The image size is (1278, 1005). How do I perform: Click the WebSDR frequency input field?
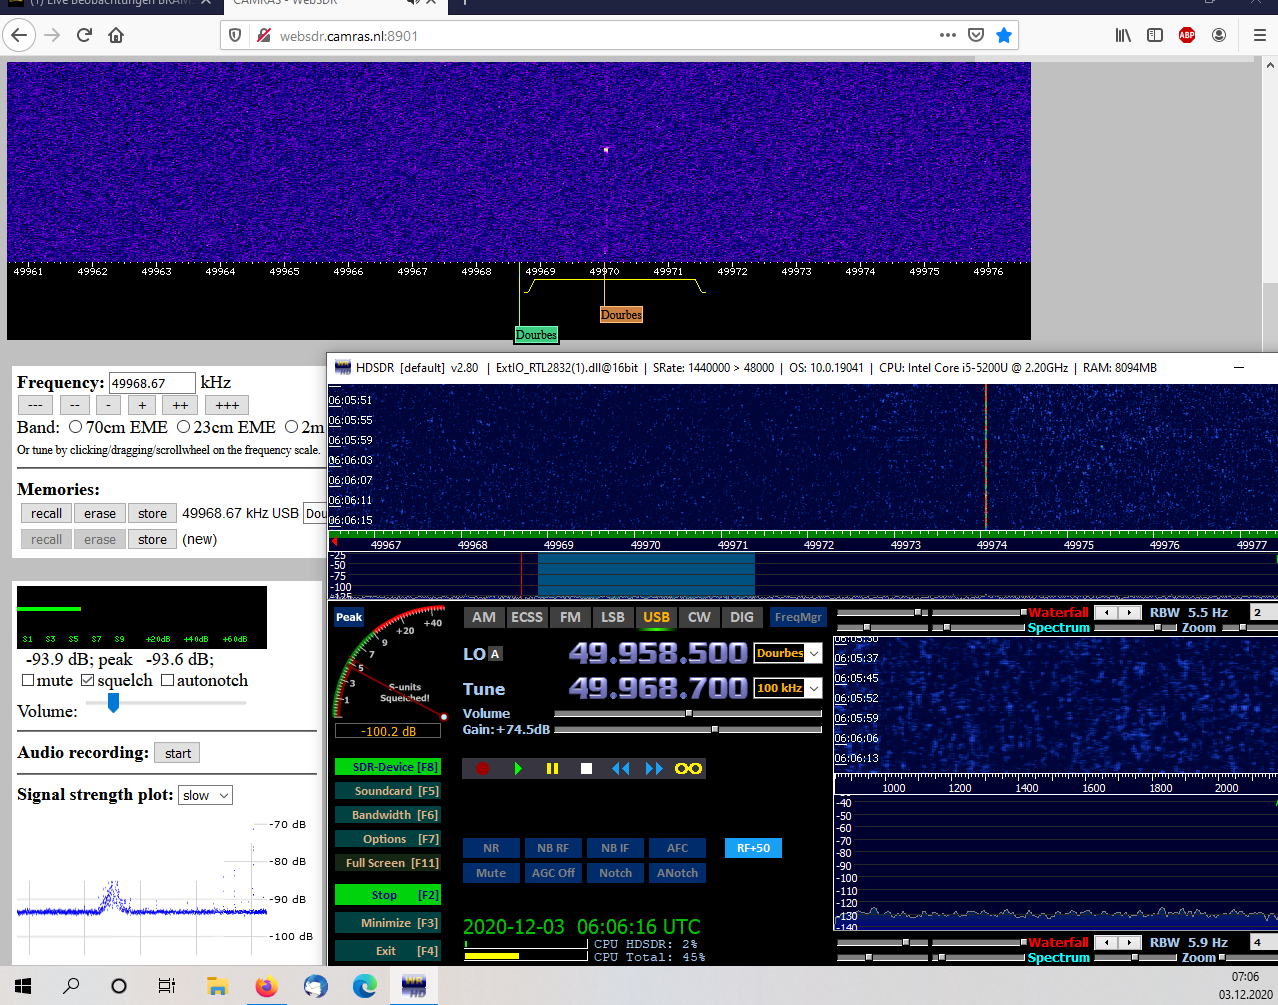[x=152, y=383]
